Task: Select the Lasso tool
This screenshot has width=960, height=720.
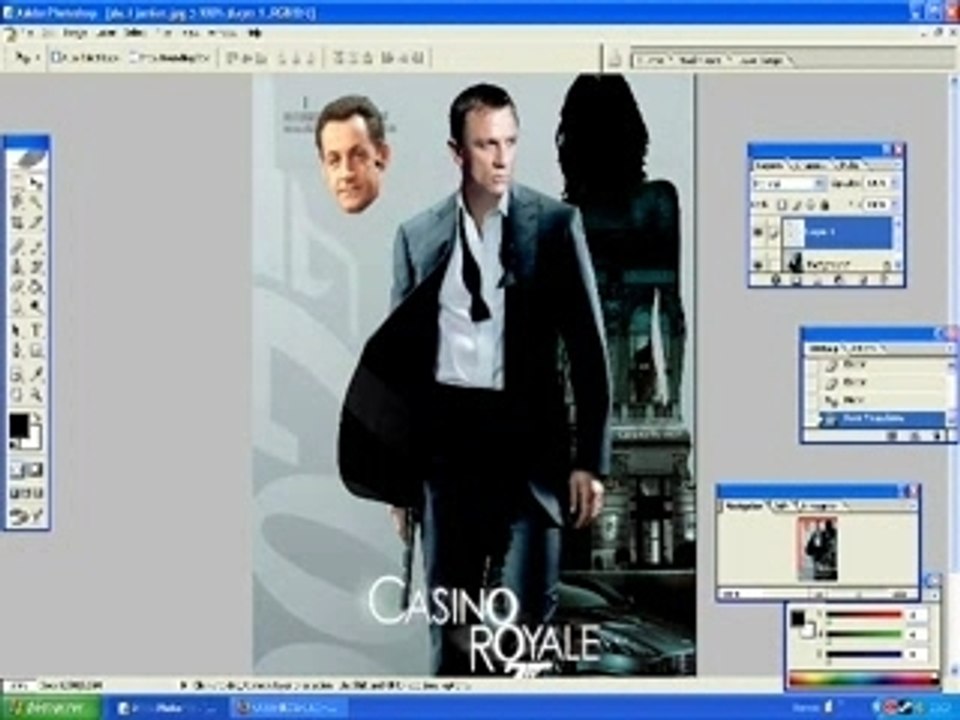Action: 17,201
